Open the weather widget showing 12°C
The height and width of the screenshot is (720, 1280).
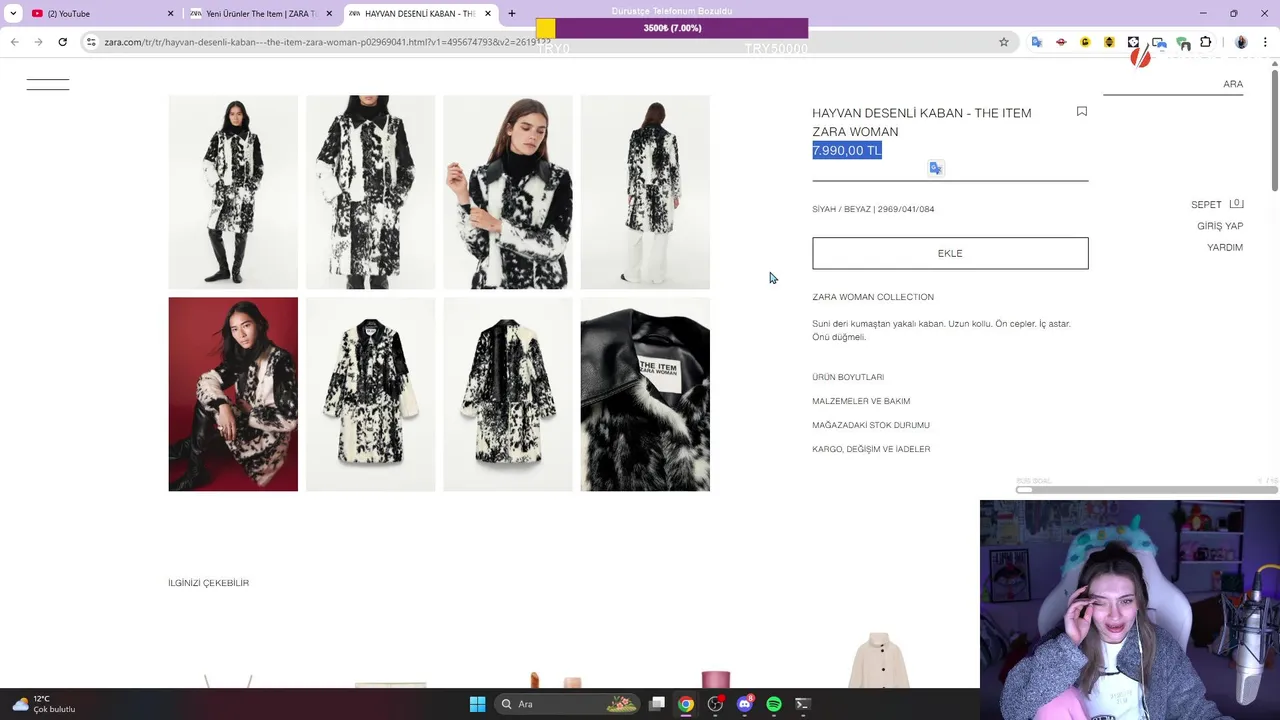tap(43, 704)
